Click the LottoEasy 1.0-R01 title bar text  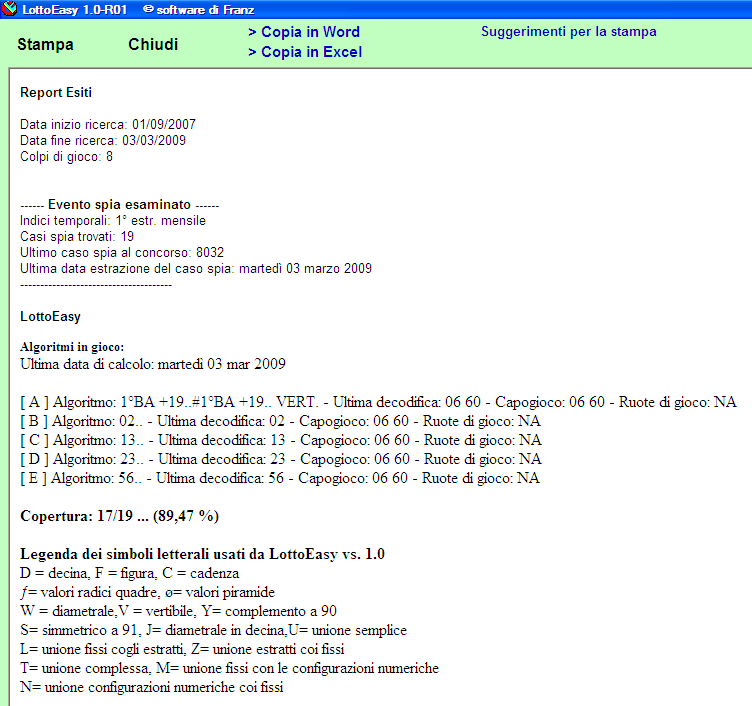tap(74, 10)
